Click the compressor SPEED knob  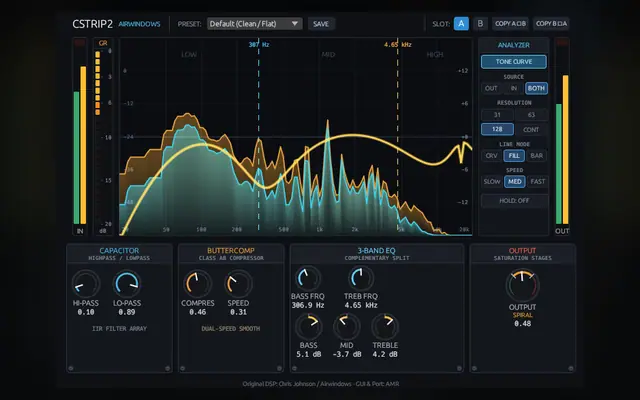tap(238, 283)
